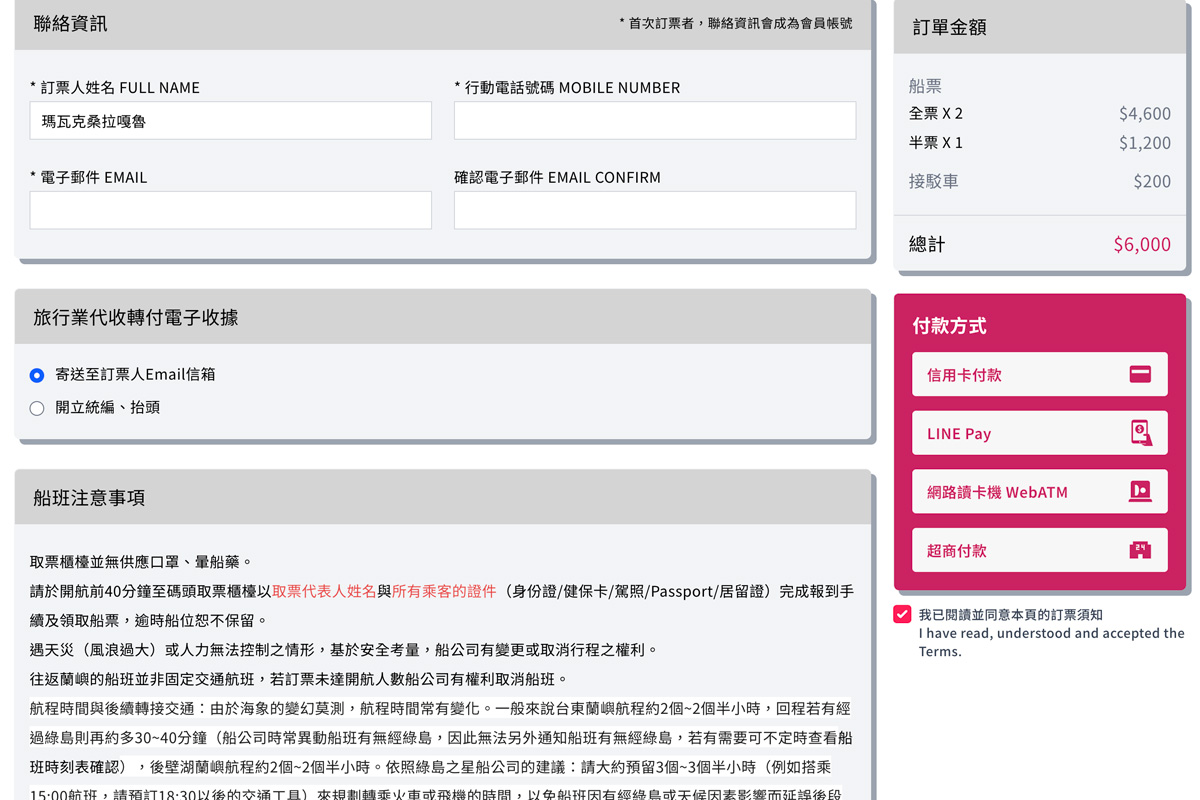Choose the 開立統編、抬頭 option

tap(36, 407)
